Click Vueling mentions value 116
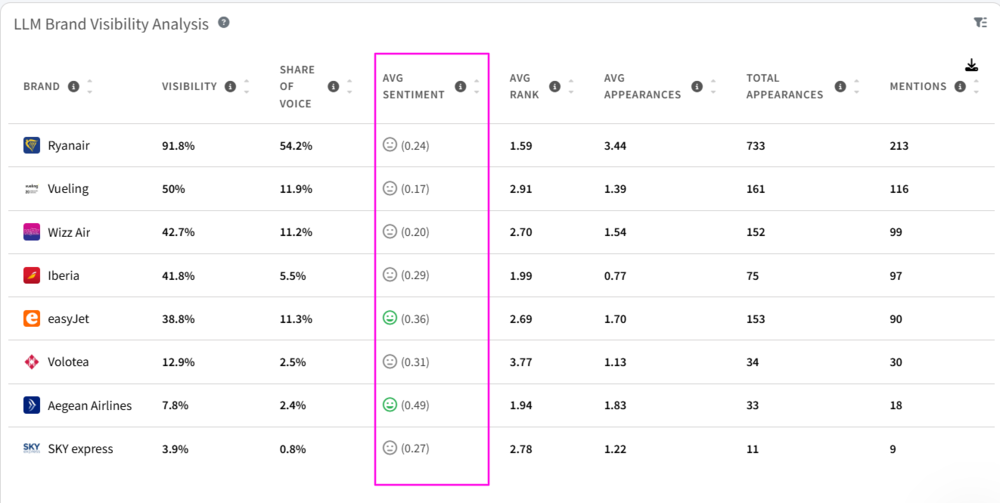This screenshot has height=503, width=1000. (x=899, y=189)
